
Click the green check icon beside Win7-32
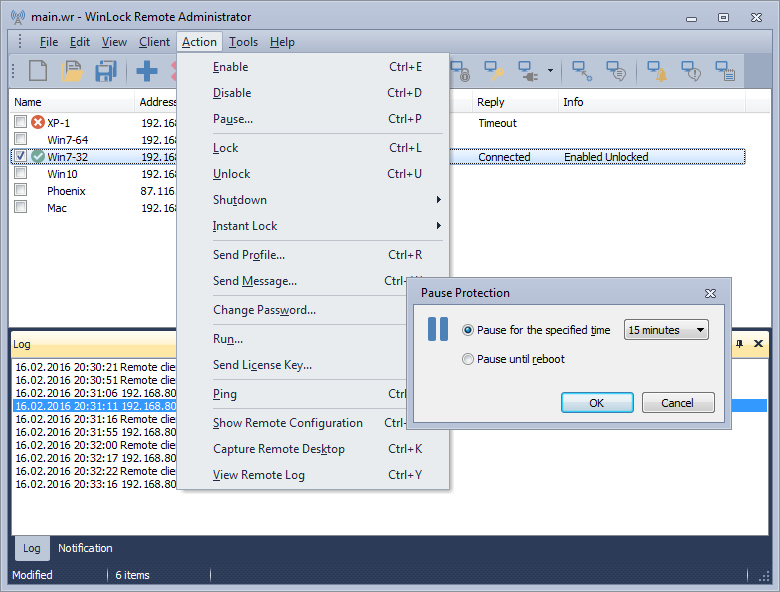tap(38, 156)
